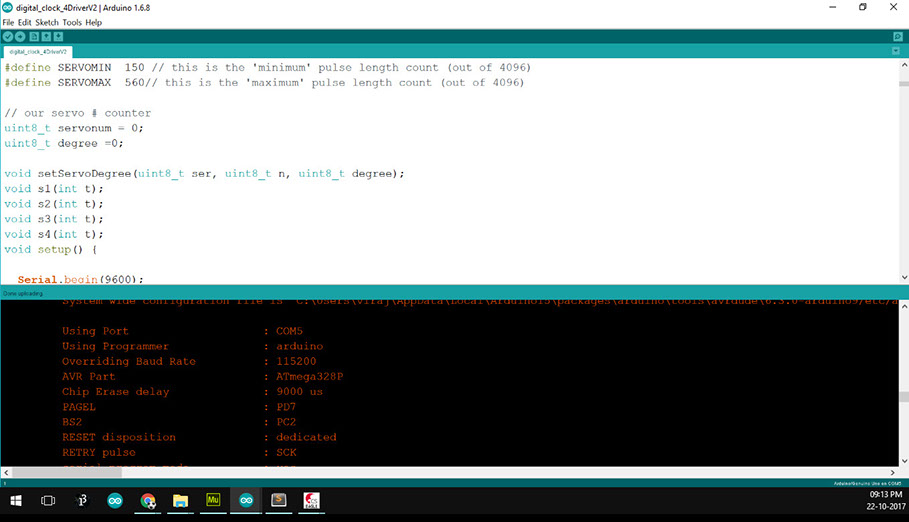Click the active Arduino taskbar icon

[x=246, y=500]
